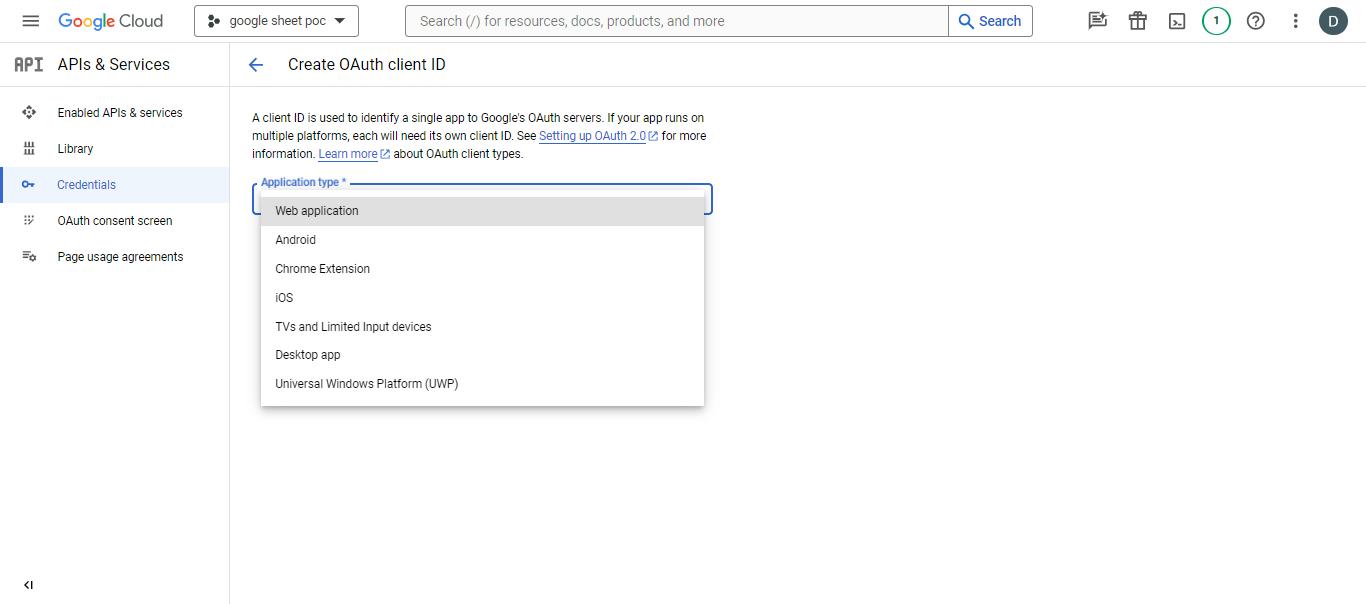This screenshot has width=1366, height=604.
Task: Open the google sheet poc project selector
Action: pos(276,21)
